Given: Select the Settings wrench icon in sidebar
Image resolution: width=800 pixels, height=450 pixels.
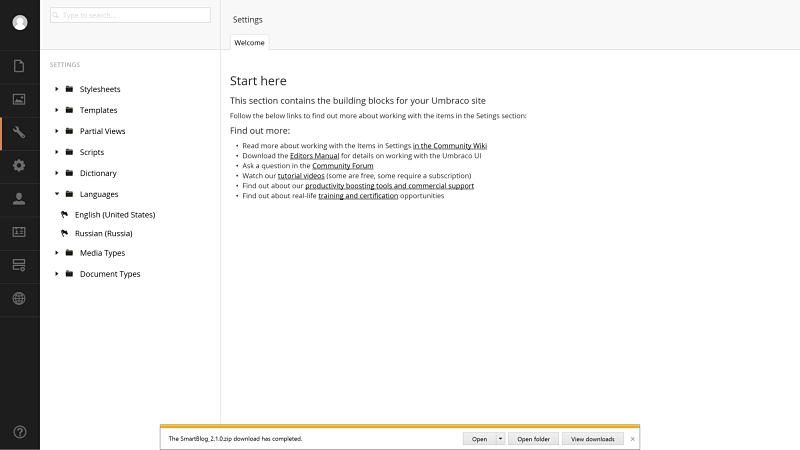Looking at the screenshot, I should 20,132.
